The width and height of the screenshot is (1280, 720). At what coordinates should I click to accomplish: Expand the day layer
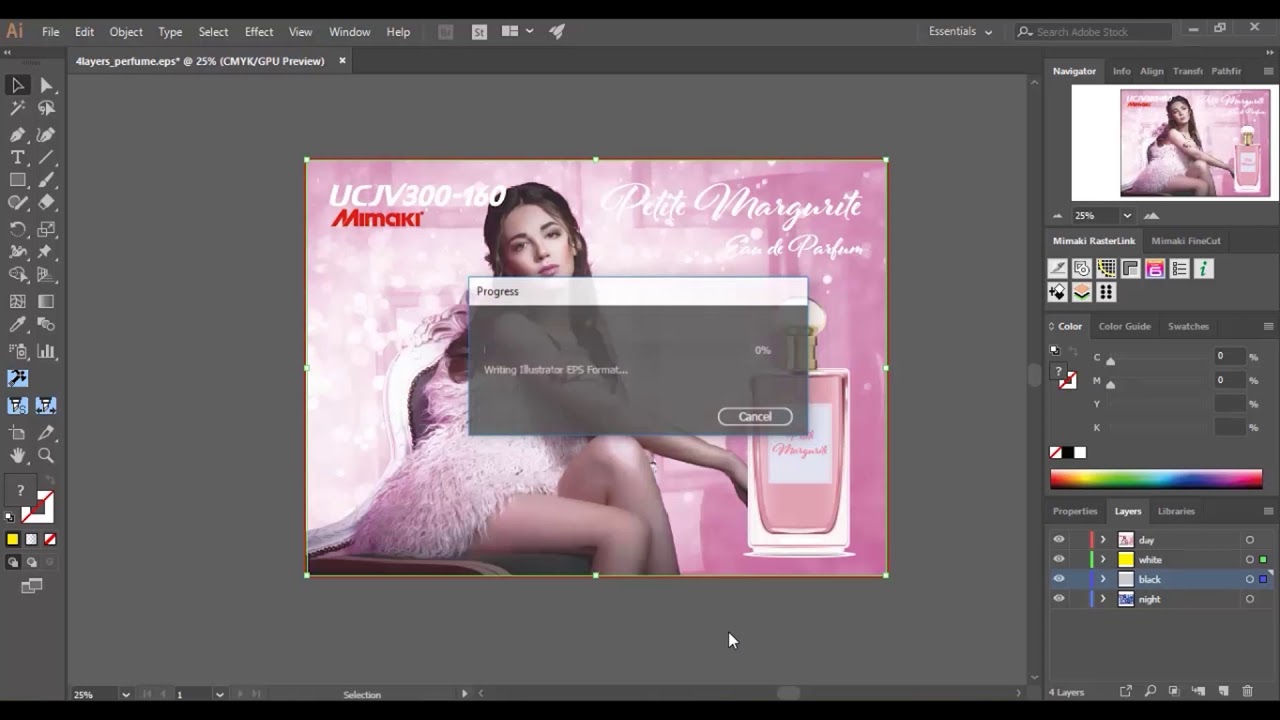(x=1103, y=539)
